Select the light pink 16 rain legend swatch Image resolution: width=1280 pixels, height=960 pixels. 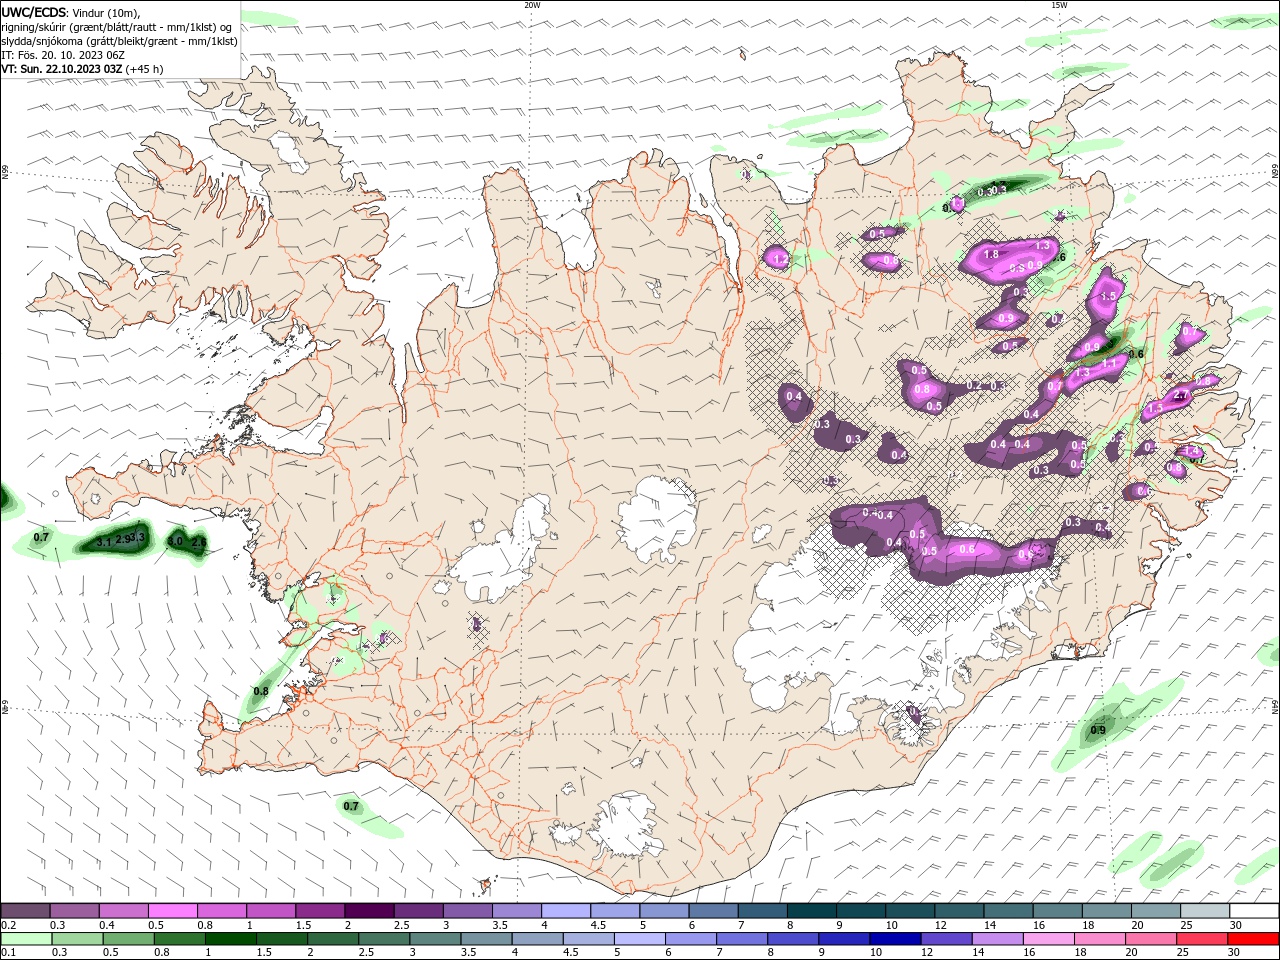(1047, 939)
